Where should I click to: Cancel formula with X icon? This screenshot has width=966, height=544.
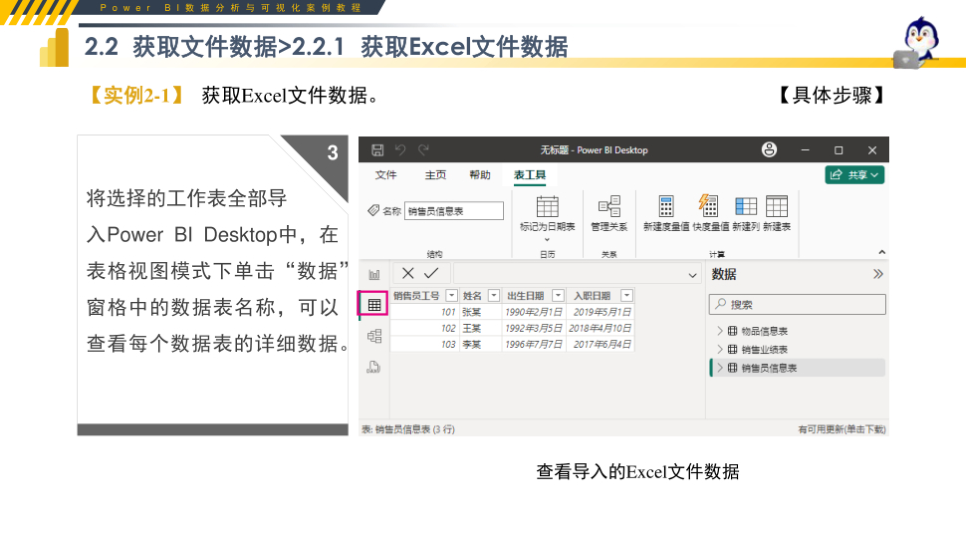[x=408, y=273]
